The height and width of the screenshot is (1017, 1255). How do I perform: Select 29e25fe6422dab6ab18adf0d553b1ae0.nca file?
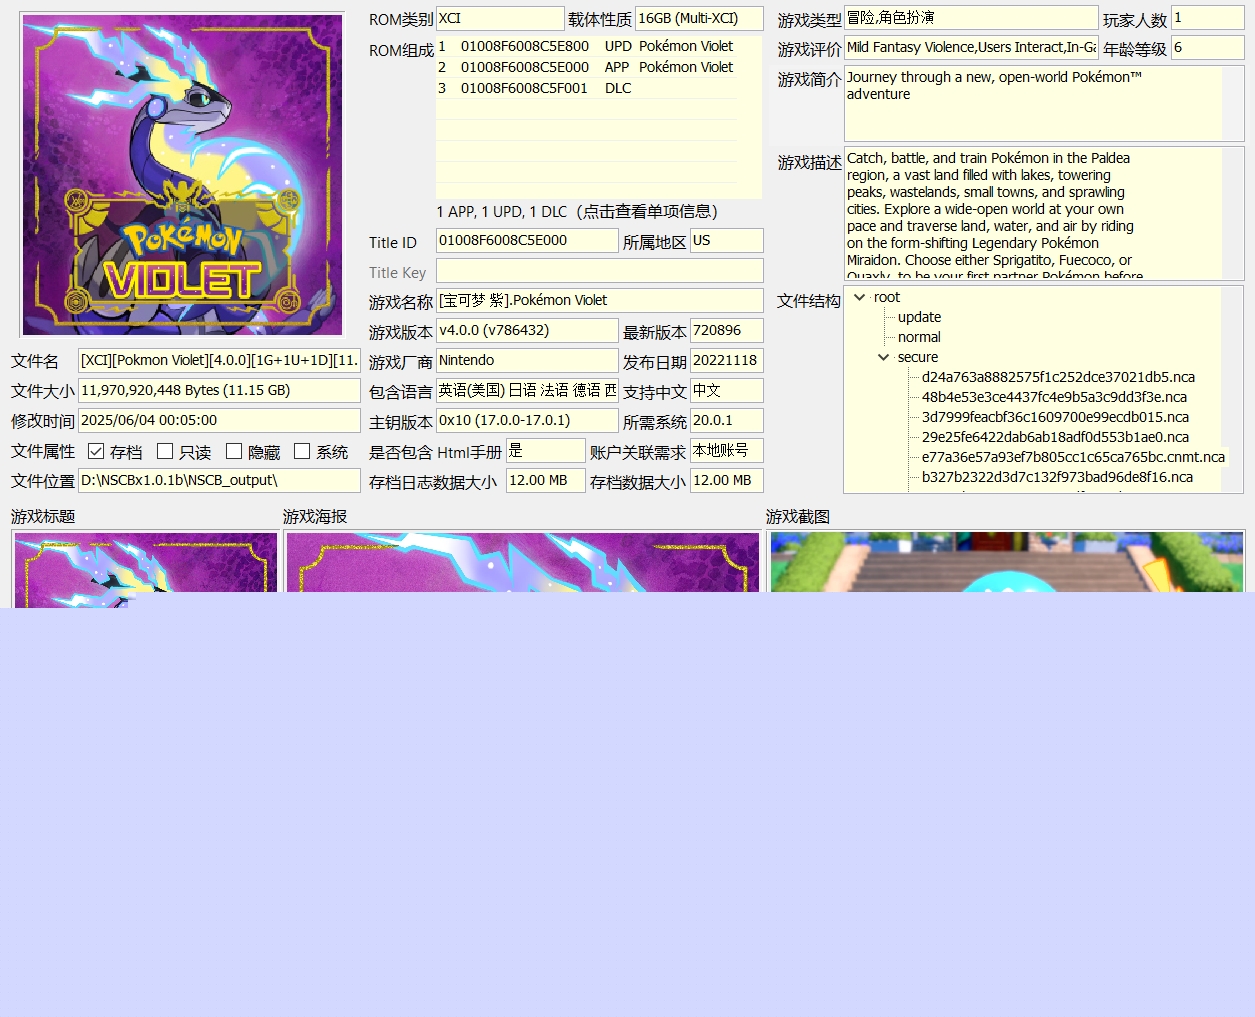click(1055, 437)
